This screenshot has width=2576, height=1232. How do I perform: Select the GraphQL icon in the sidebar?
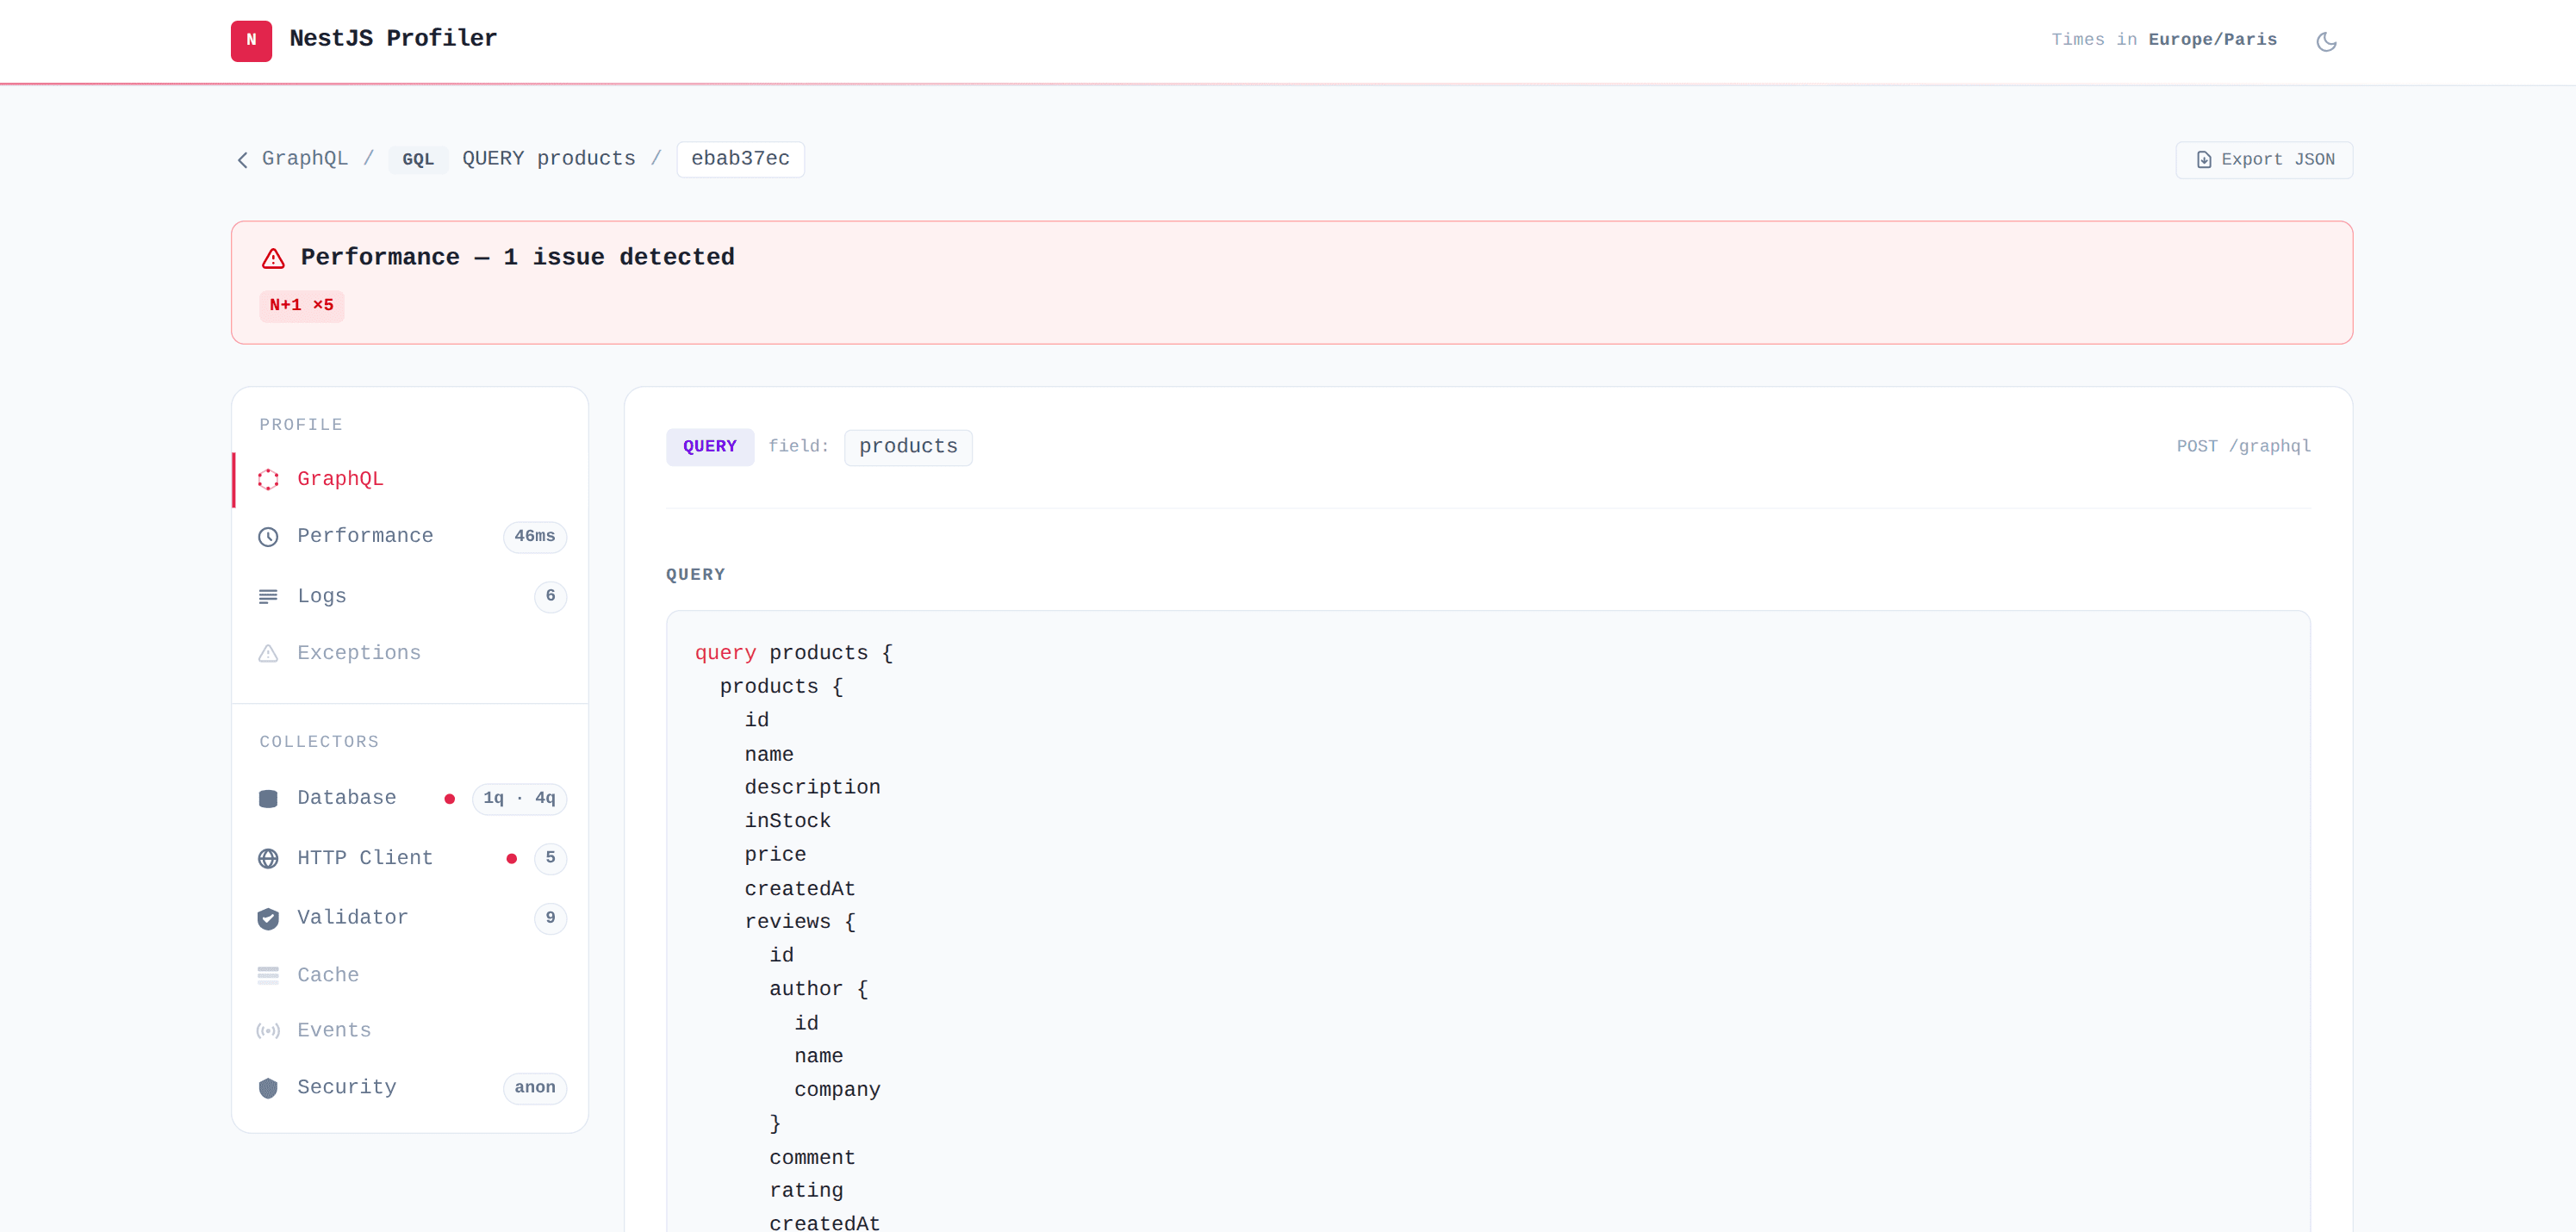click(x=268, y=480)
